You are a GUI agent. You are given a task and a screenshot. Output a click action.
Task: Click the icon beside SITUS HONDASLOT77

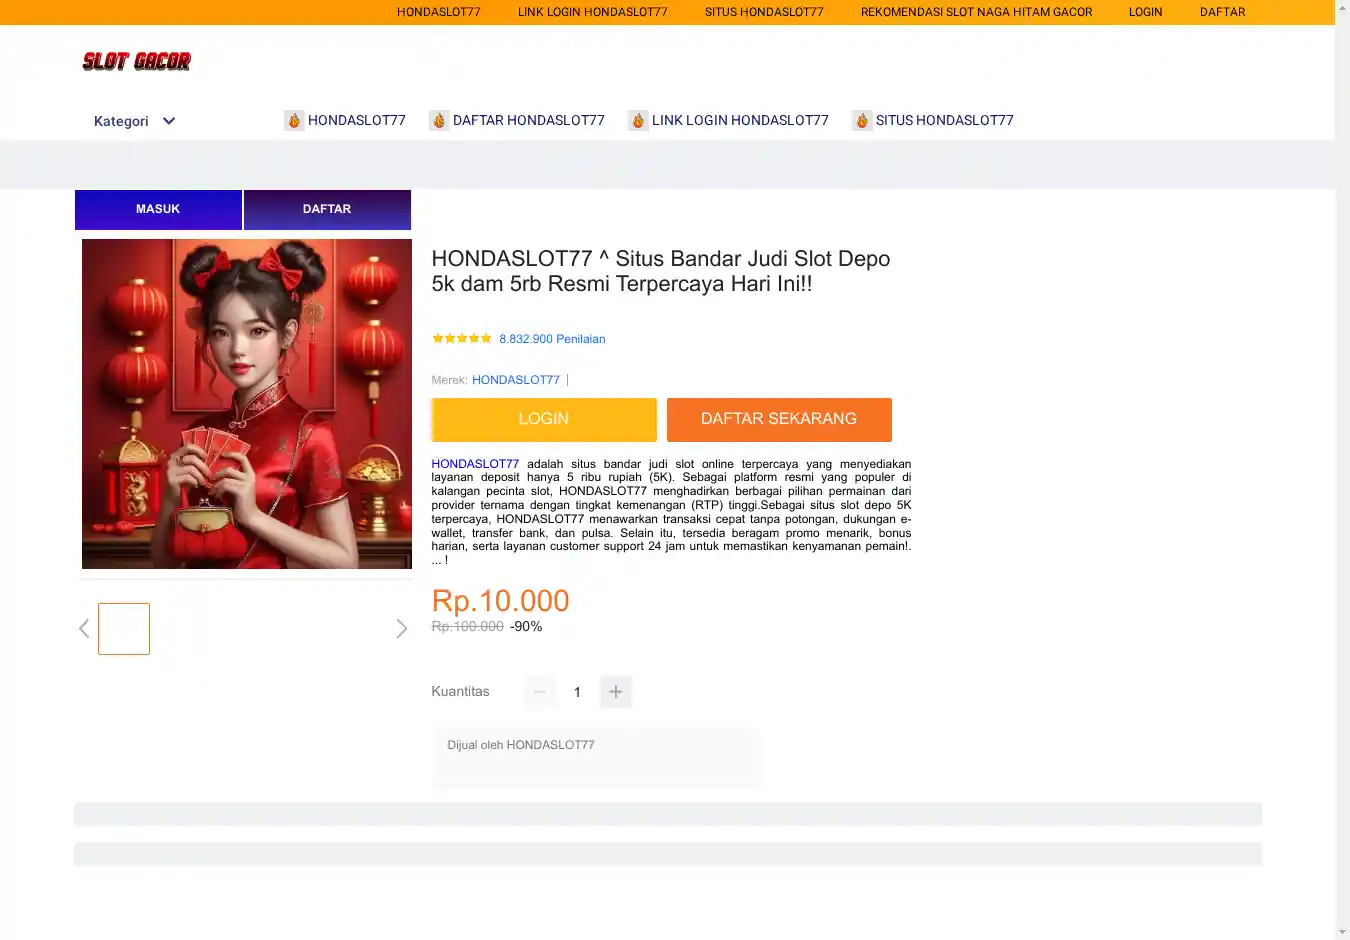click(862, 121)
